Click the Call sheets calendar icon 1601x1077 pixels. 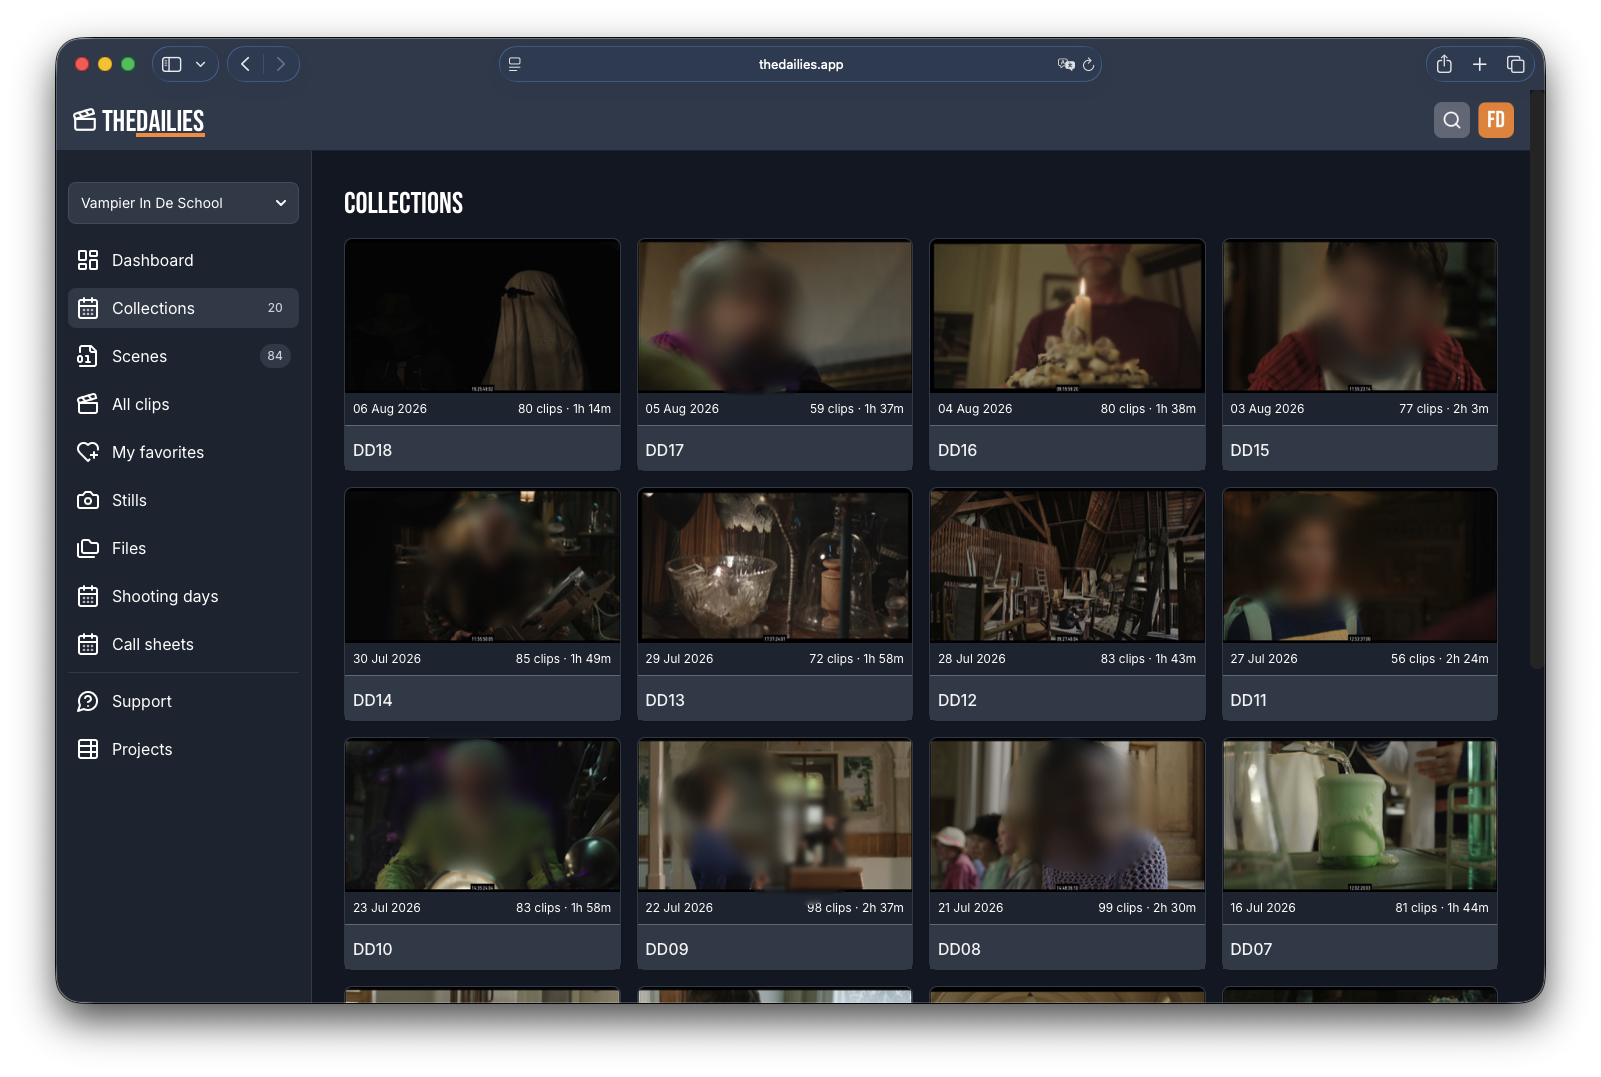(x=88, y=644)
